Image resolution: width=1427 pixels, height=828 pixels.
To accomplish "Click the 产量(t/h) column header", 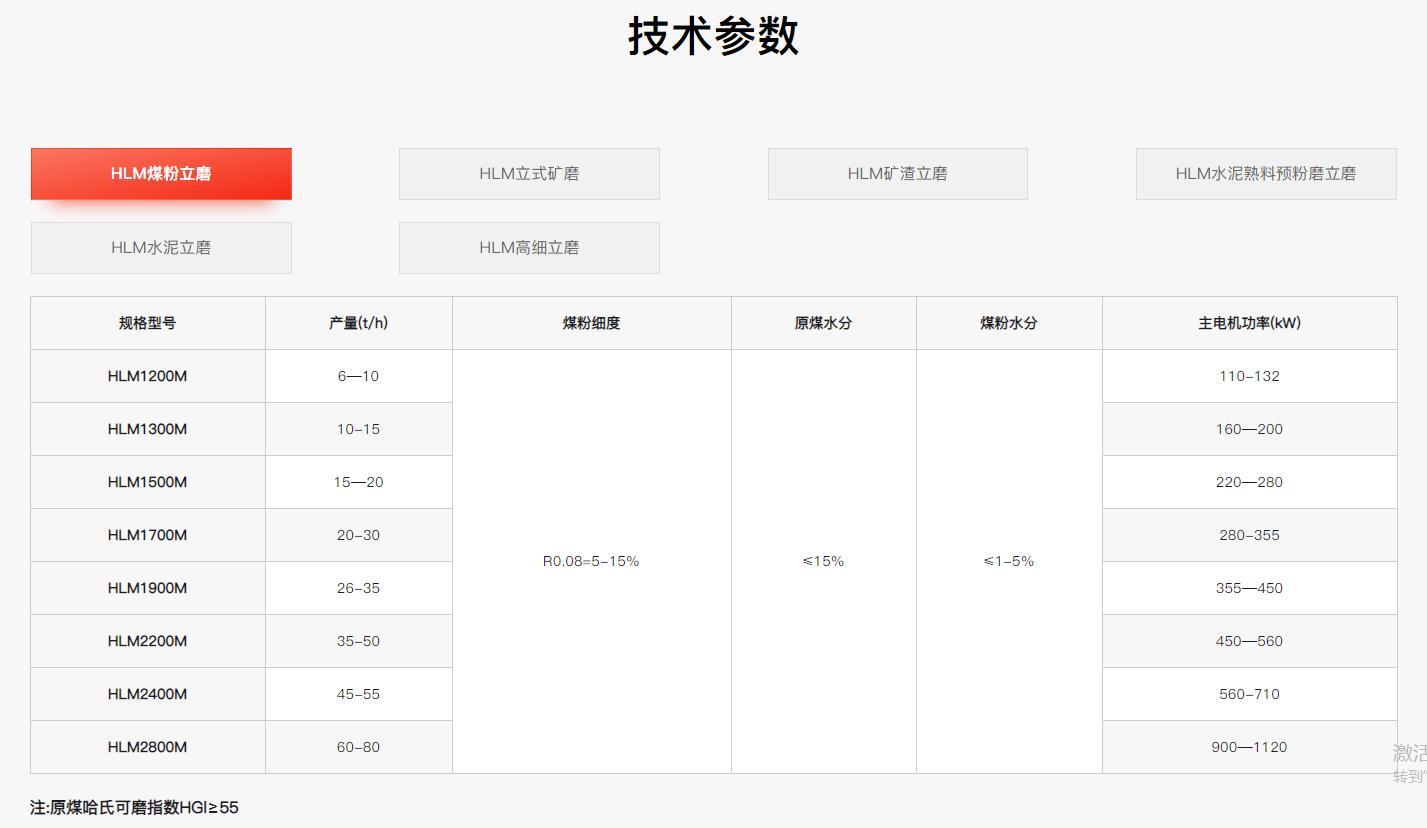I will 359,322.
